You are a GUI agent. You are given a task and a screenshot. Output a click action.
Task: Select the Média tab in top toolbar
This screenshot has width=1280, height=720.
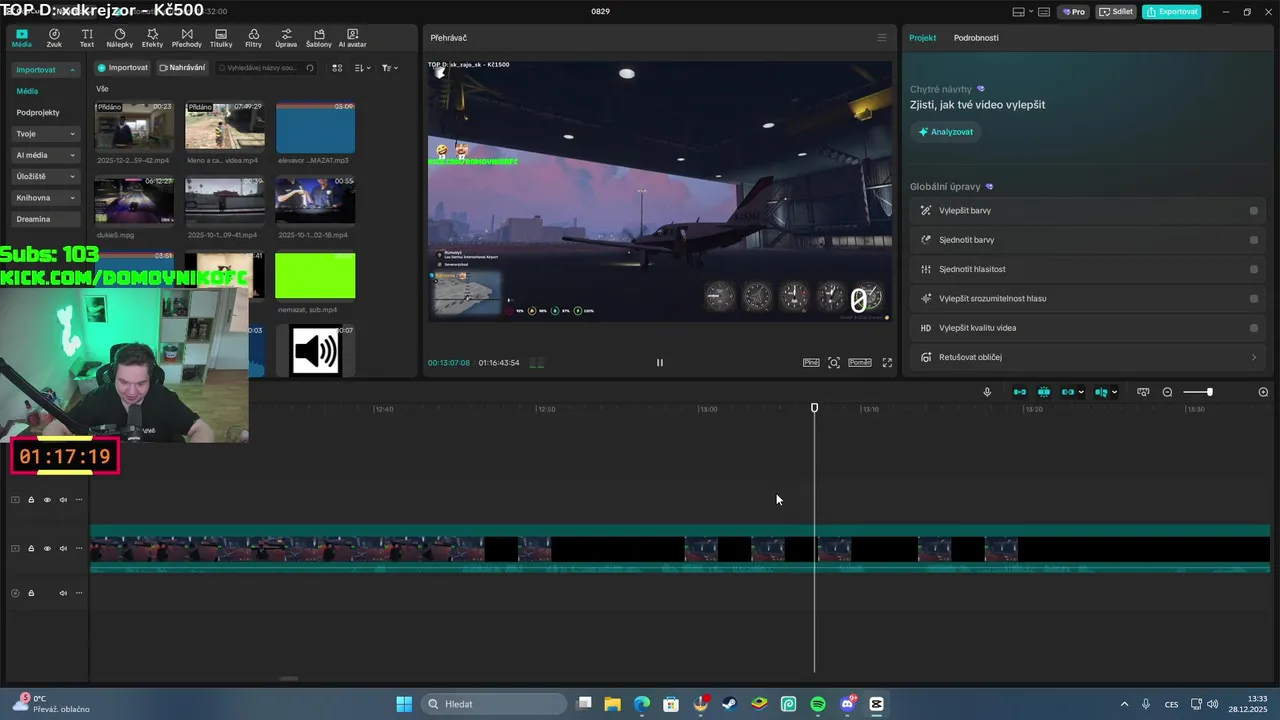21,38
